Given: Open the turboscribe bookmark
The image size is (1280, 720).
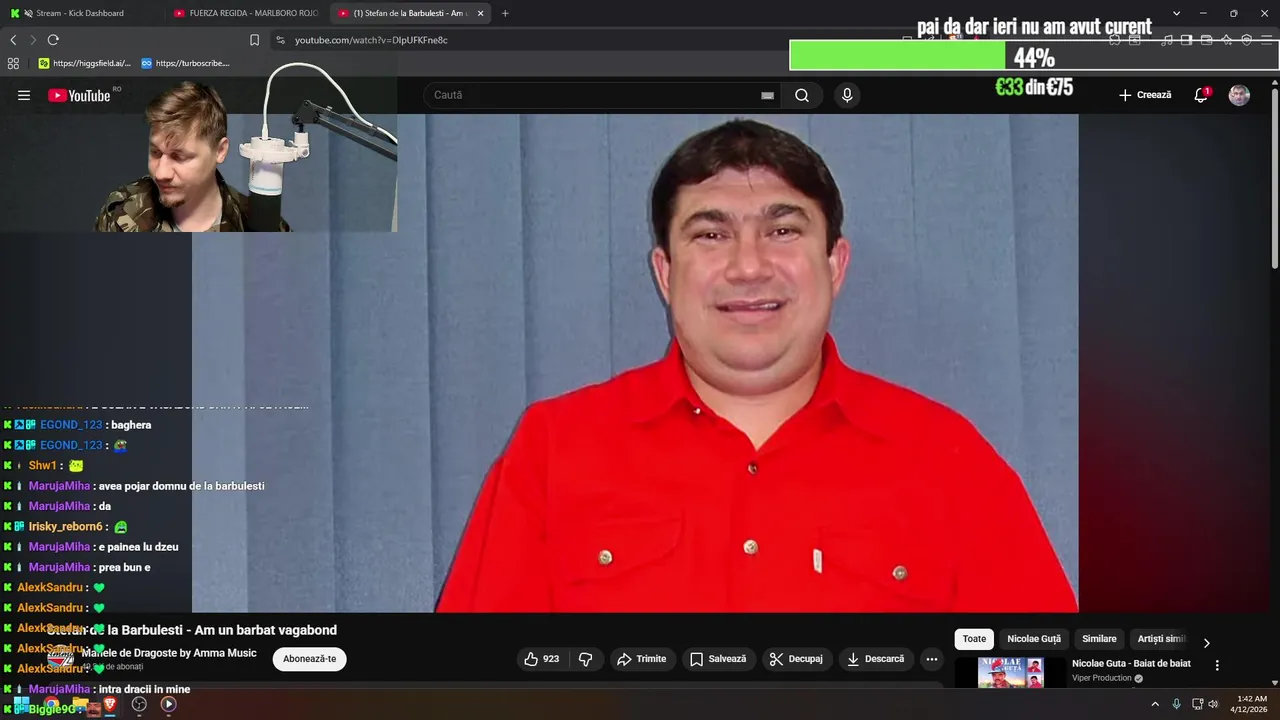Looking at the screenshot, I should (x=185, y=63).
